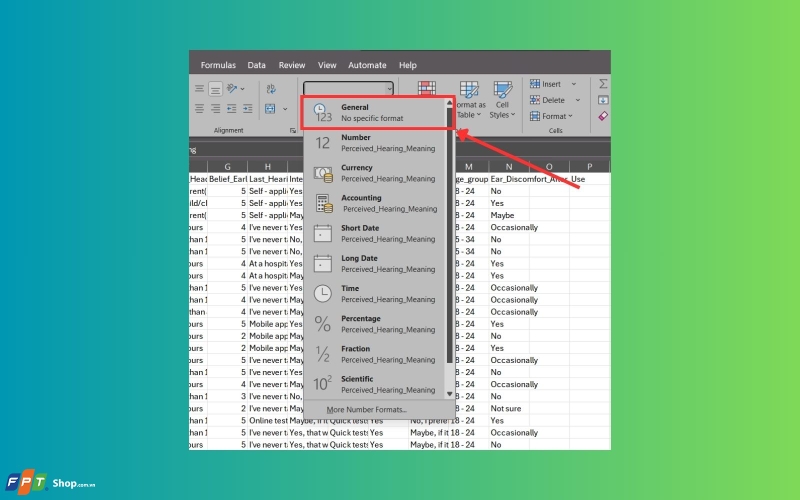Open the Alignment settings dialog launcher

(x=293, y=131)
